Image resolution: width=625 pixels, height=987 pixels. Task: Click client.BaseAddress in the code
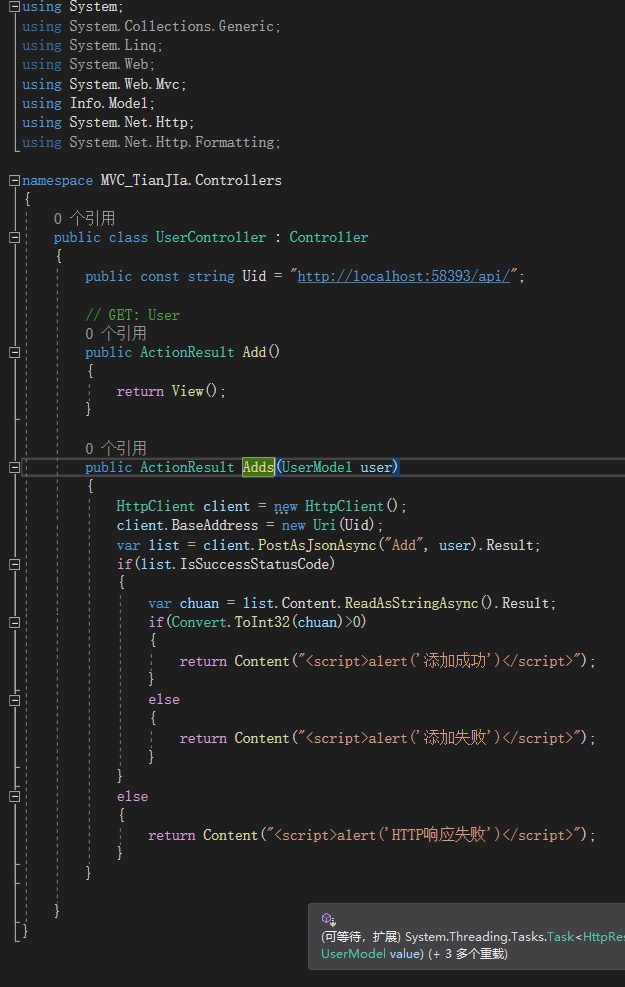pos(187,525)
